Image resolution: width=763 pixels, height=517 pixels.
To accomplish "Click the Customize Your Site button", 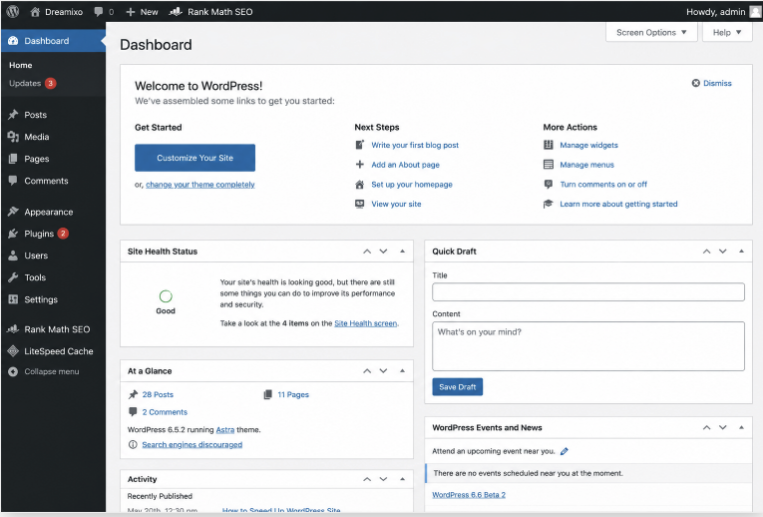I will (195, 158).
